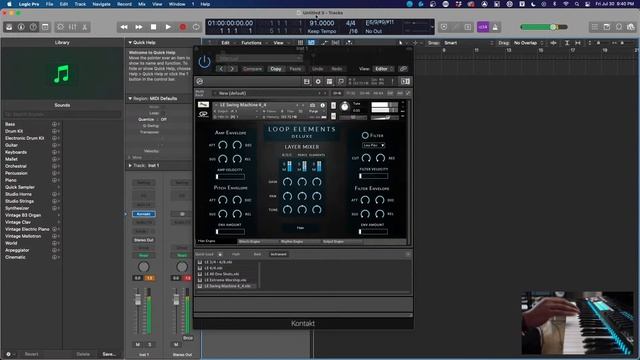Open the Toolbar button in the control bar

45,27
